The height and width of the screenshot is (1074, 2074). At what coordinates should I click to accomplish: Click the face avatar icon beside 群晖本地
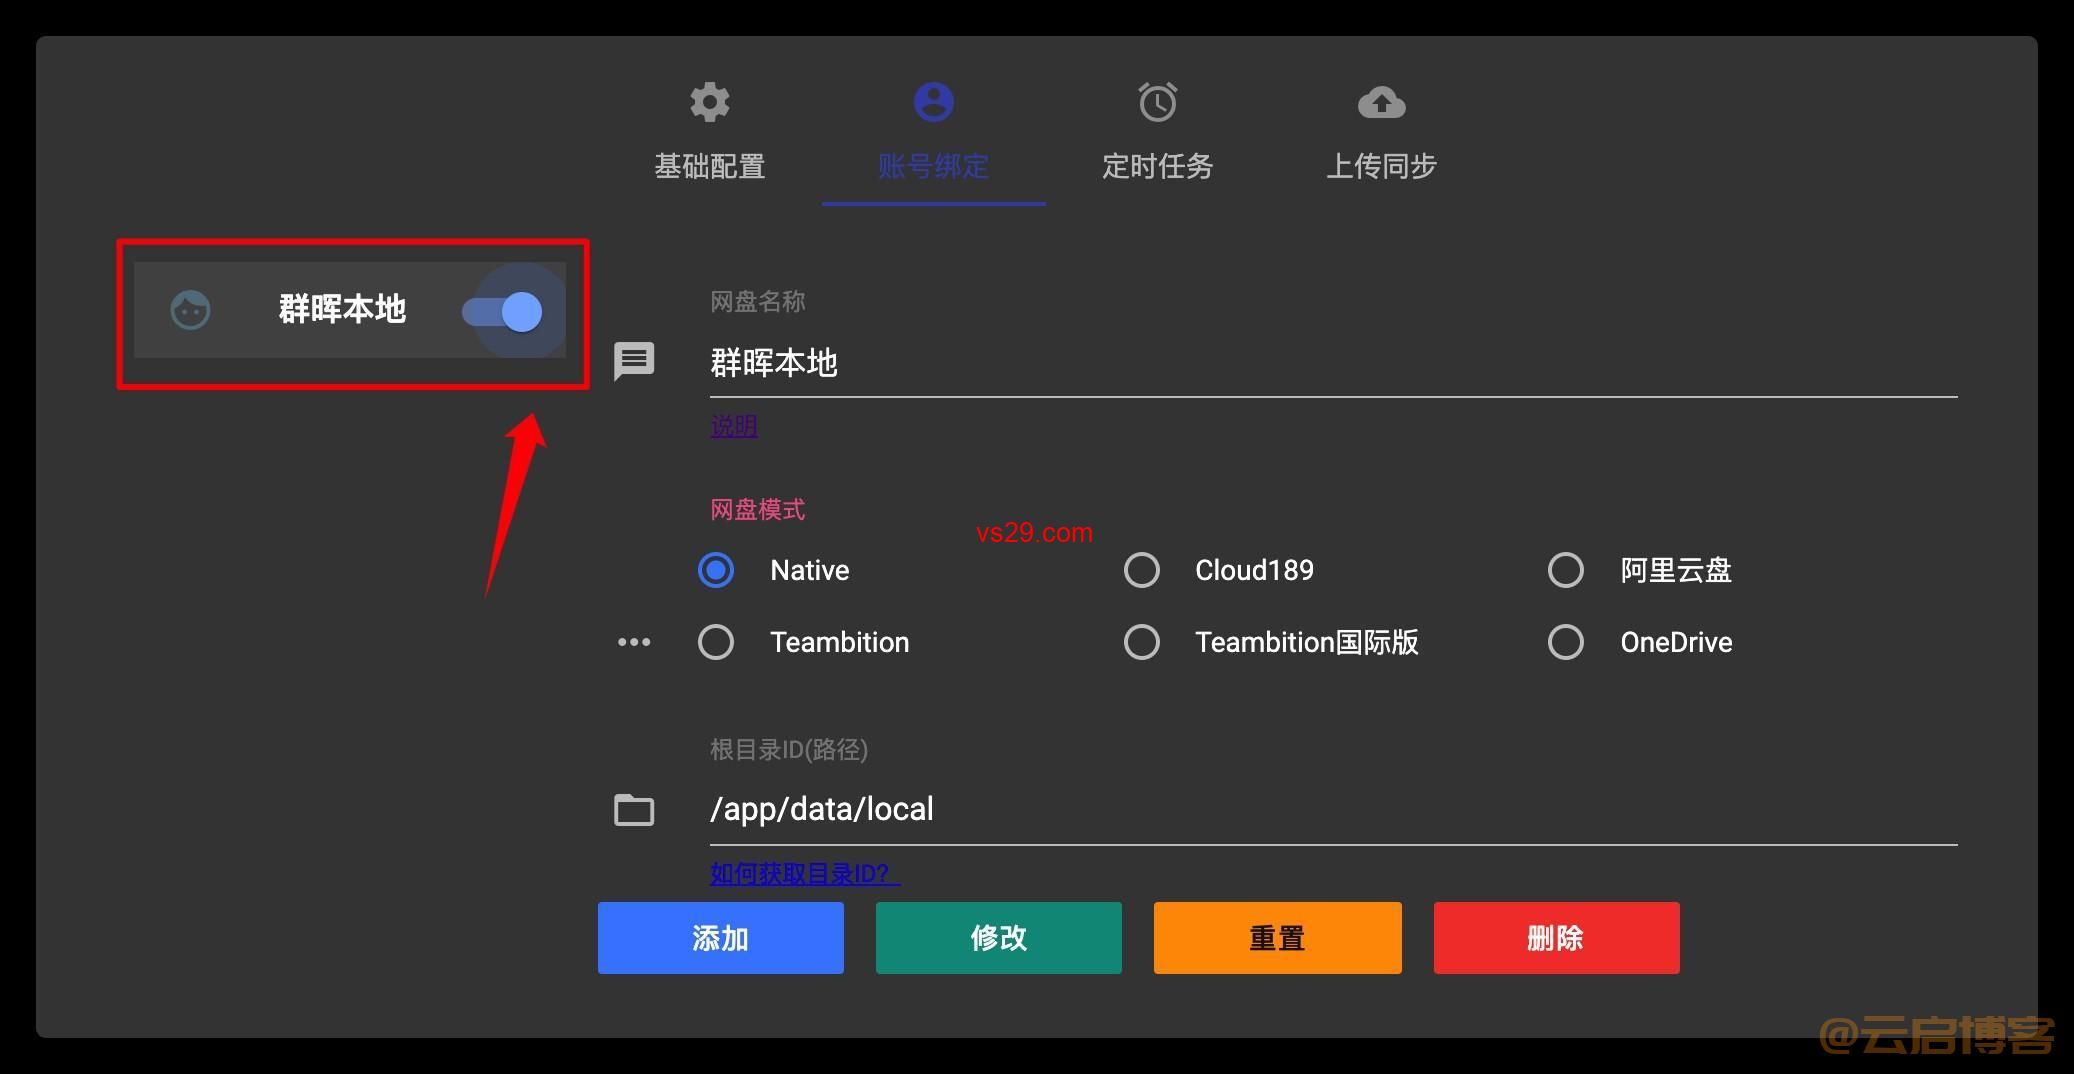pos(190,310)
